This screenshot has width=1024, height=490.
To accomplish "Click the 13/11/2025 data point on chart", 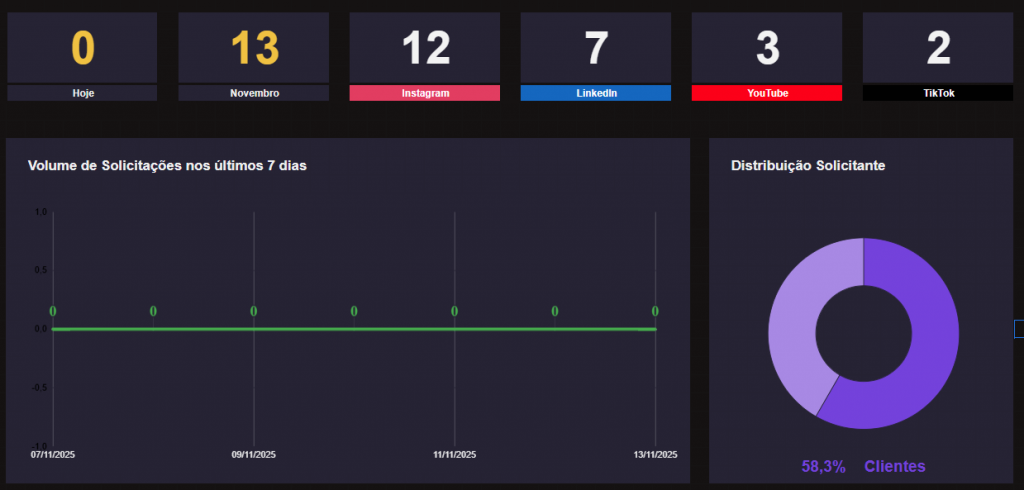I will coord(655,328).
